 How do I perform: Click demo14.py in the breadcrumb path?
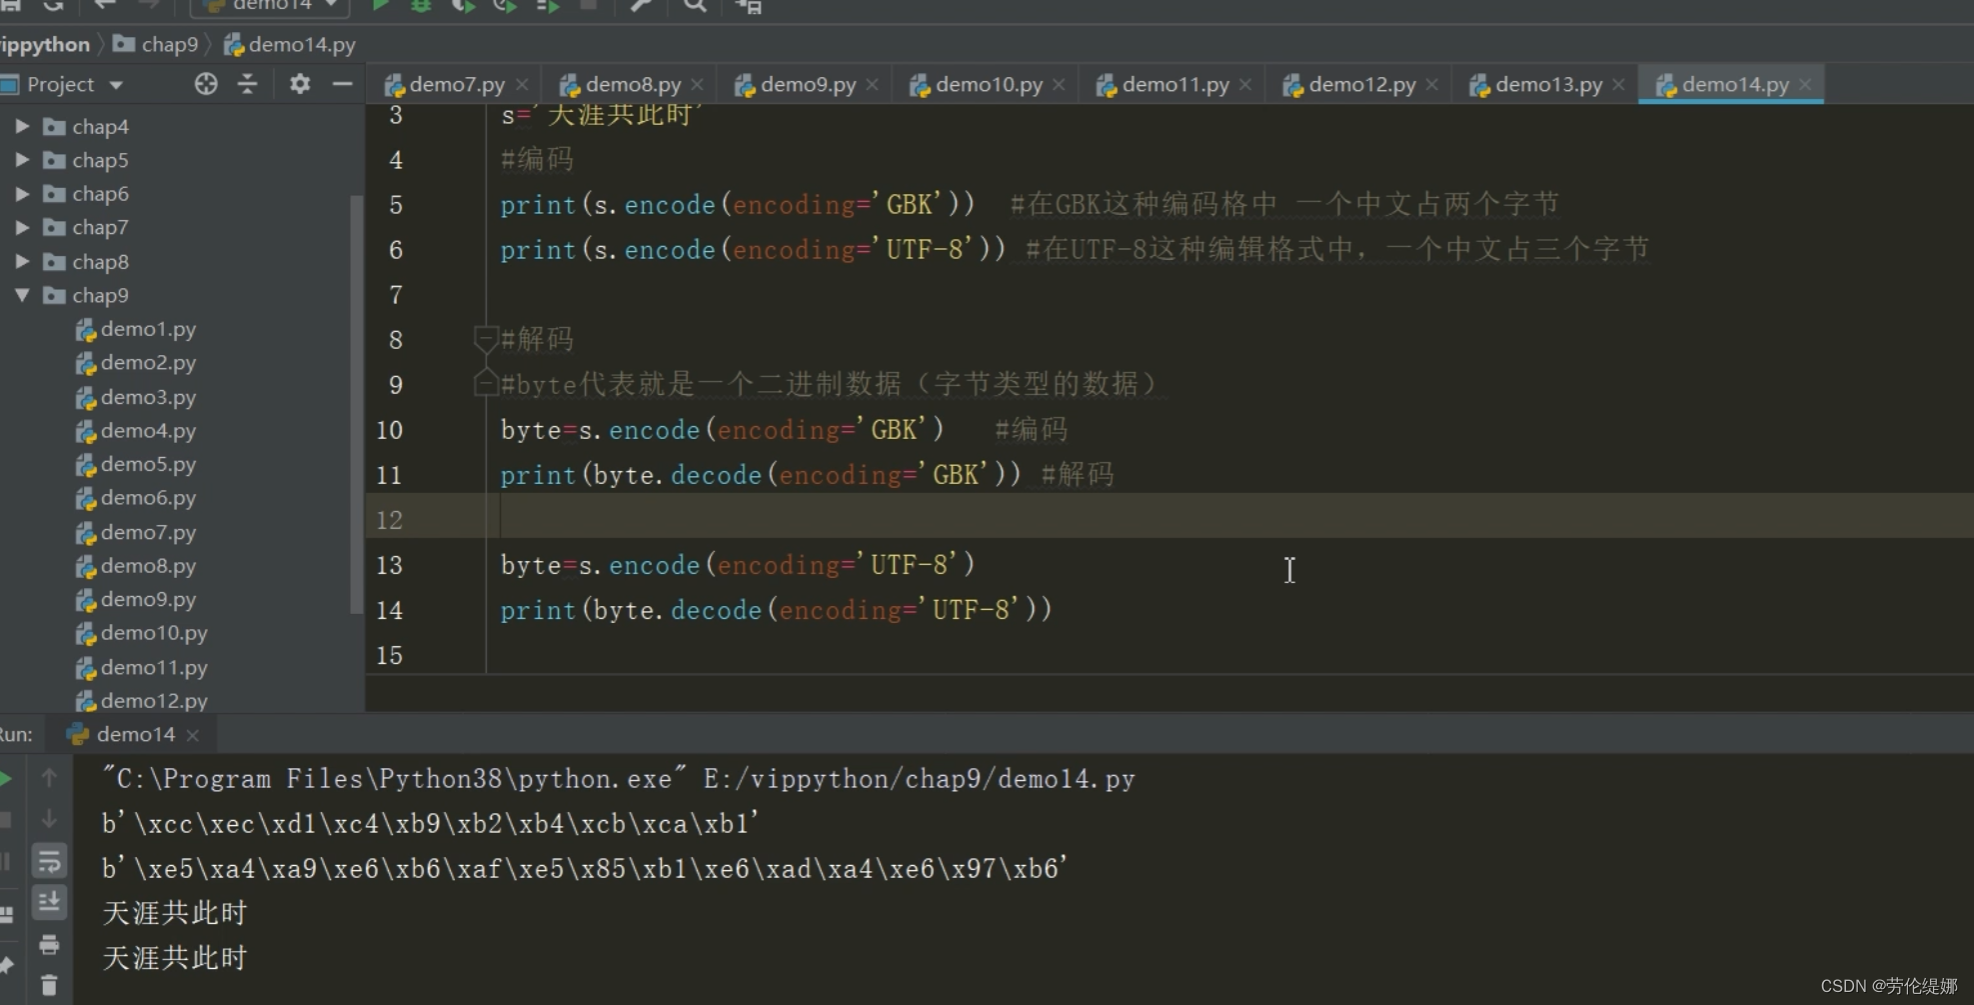pyautogui.click(x=290, y=44)
